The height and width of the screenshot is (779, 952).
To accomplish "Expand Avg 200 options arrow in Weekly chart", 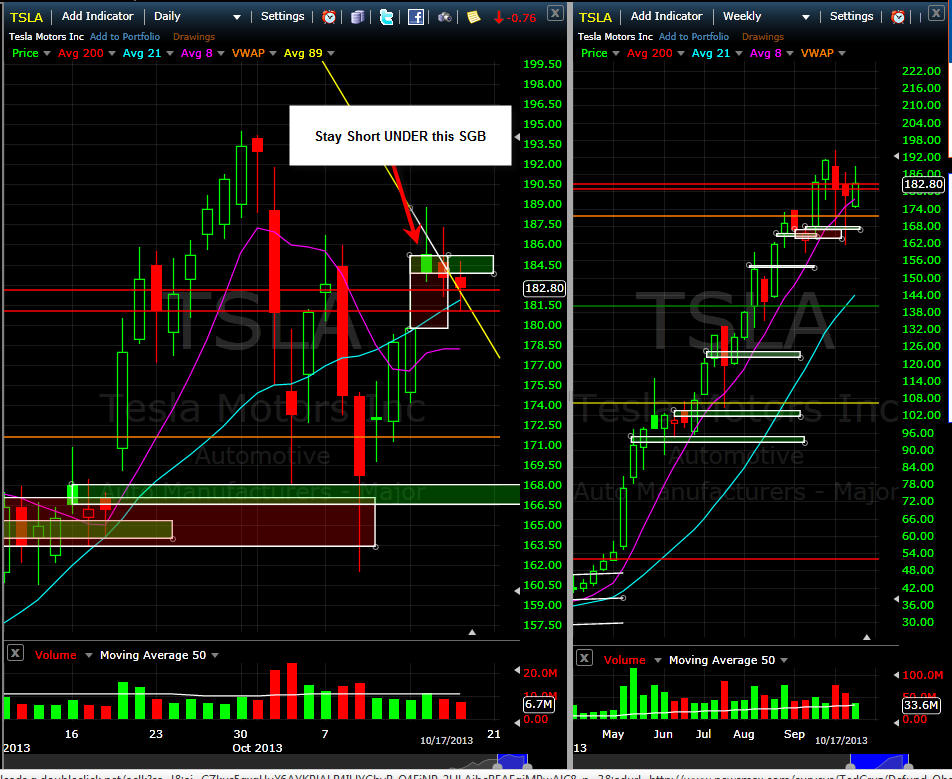I will [x=681, y=53].
